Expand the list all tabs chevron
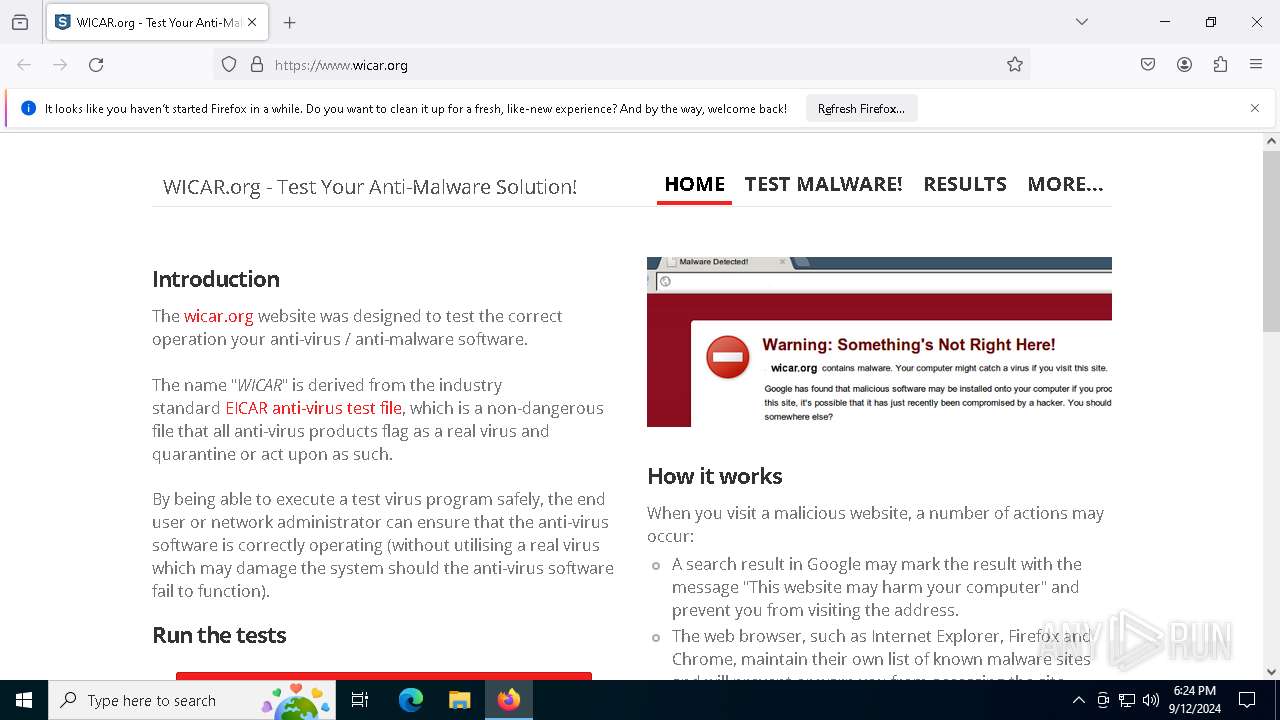This screenshot has height=720, width=1280. coord(1082,22)
